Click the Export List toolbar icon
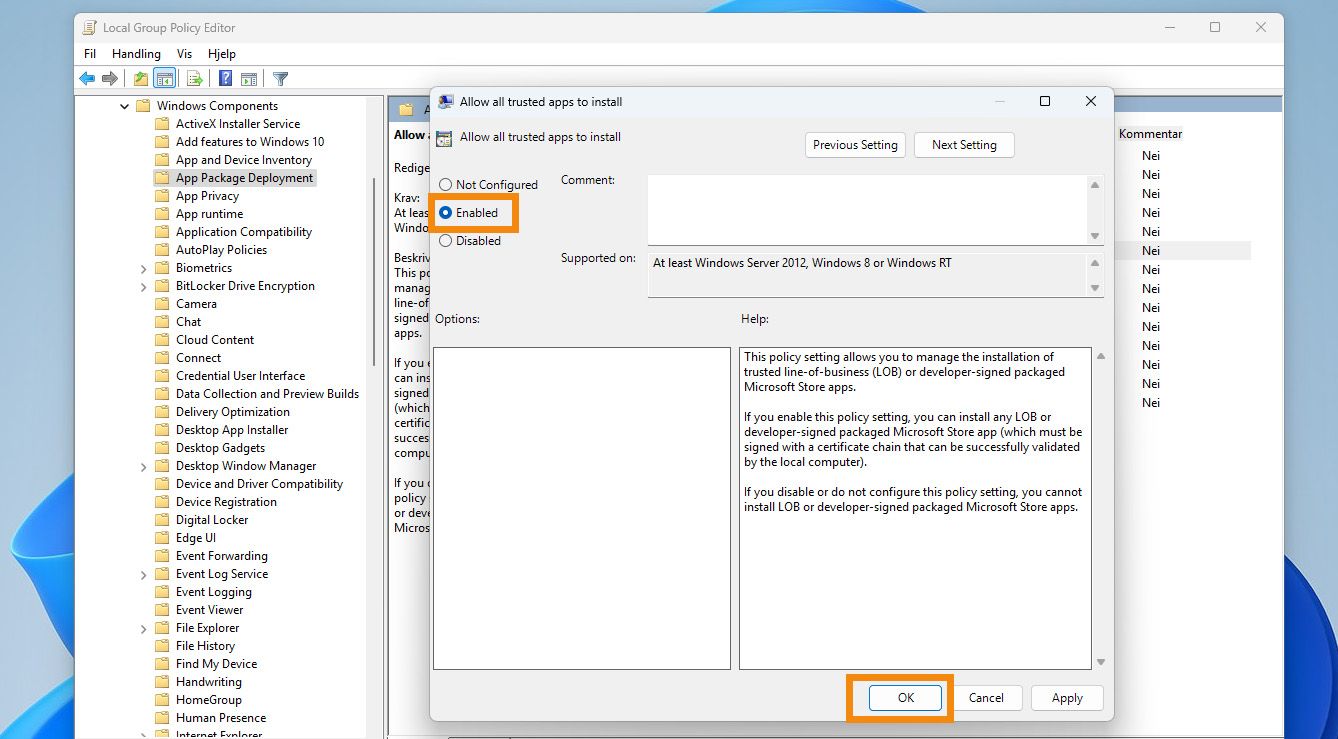 [x=195, y=79]
